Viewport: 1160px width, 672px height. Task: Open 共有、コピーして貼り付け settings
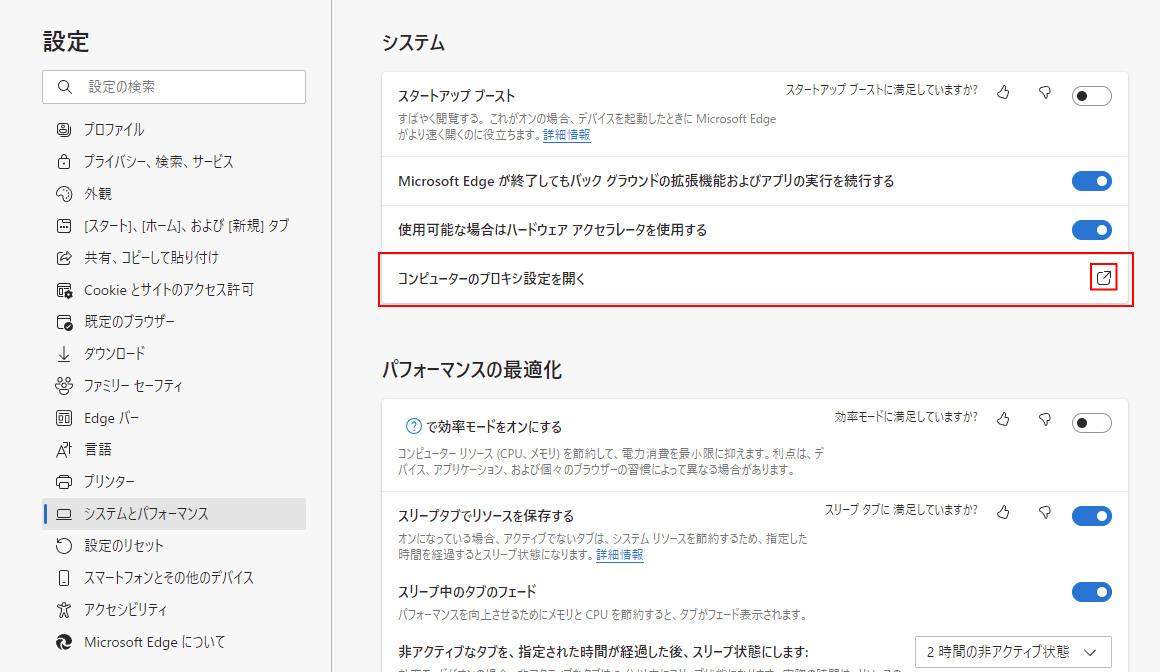pos(174,258)
